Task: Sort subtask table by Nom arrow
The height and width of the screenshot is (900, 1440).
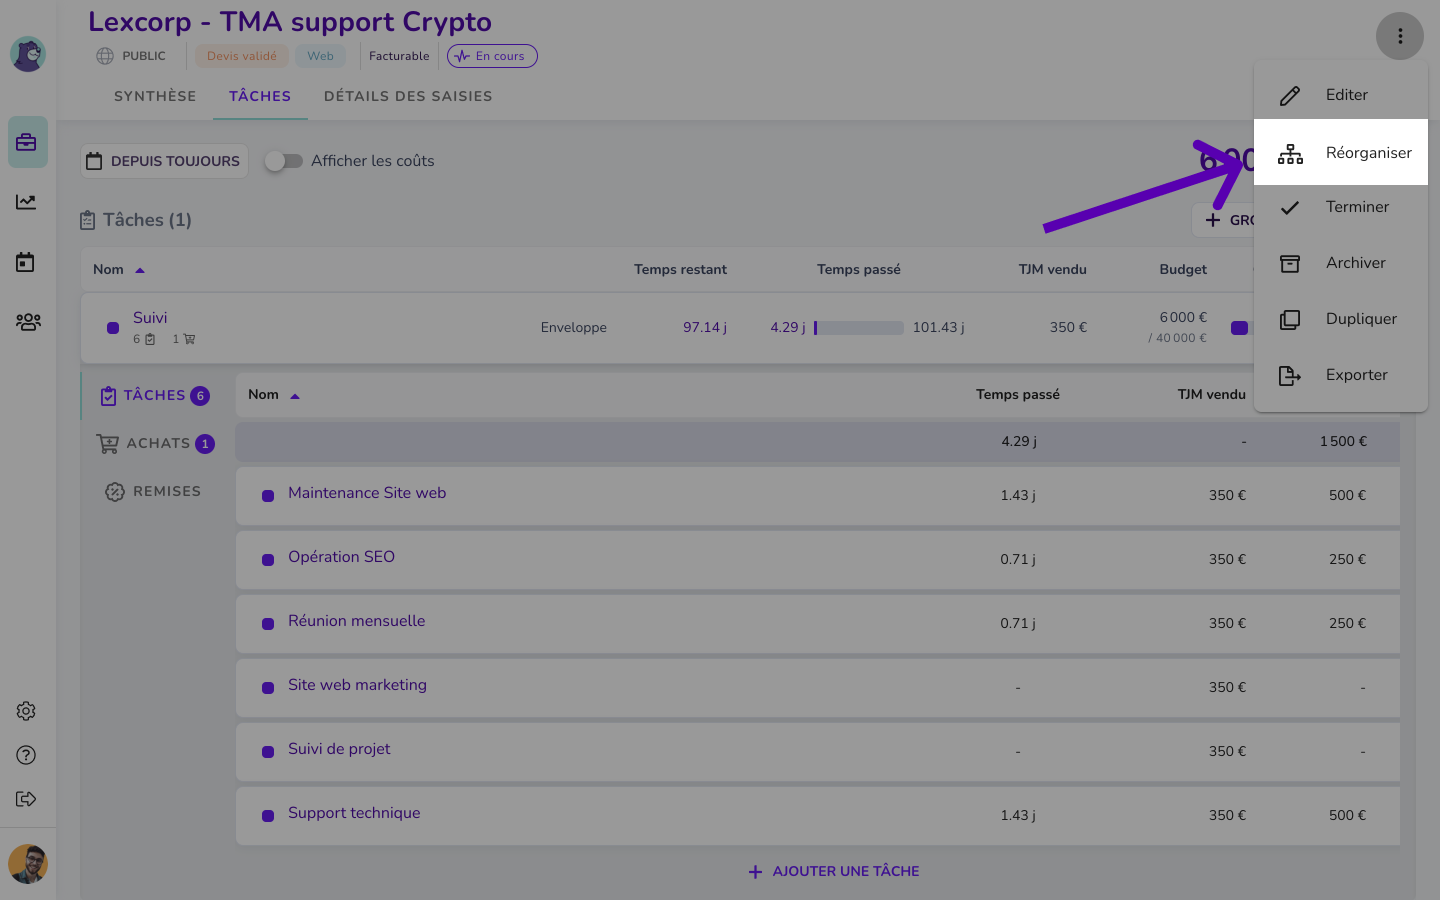Action: tap(295, 396)
